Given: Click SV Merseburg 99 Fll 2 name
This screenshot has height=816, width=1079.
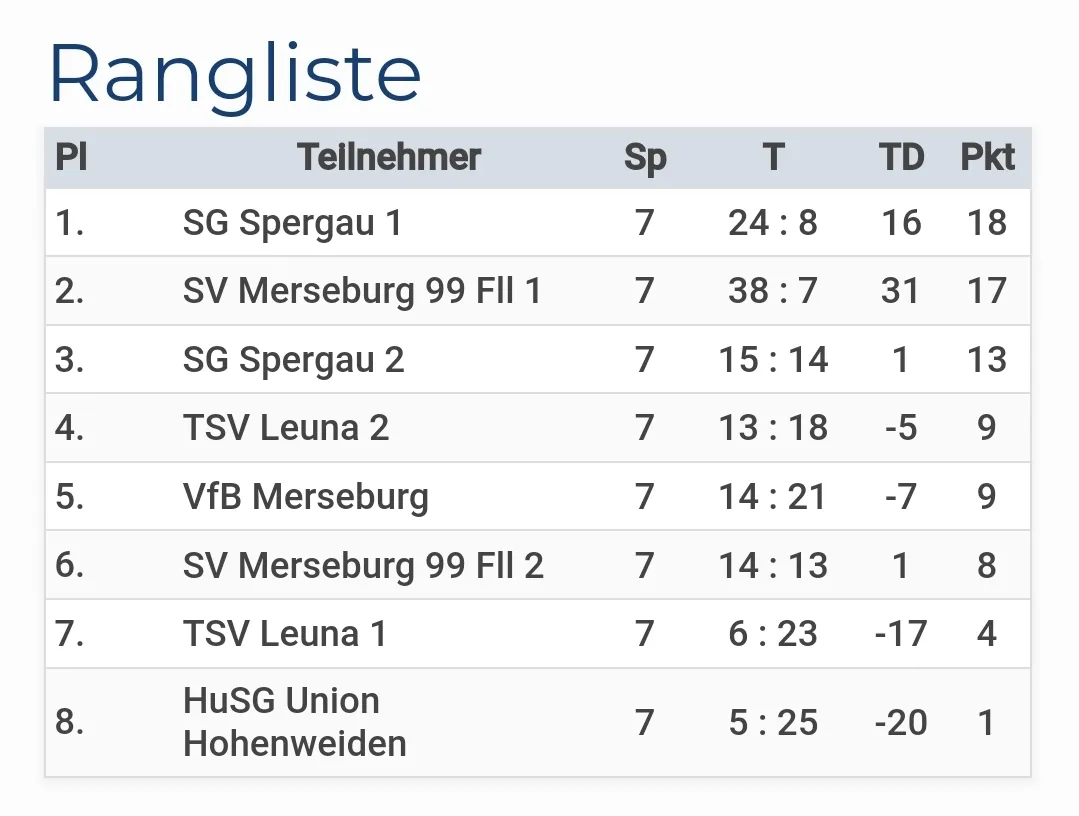Looking at the screenshot, I should point(363,566).
